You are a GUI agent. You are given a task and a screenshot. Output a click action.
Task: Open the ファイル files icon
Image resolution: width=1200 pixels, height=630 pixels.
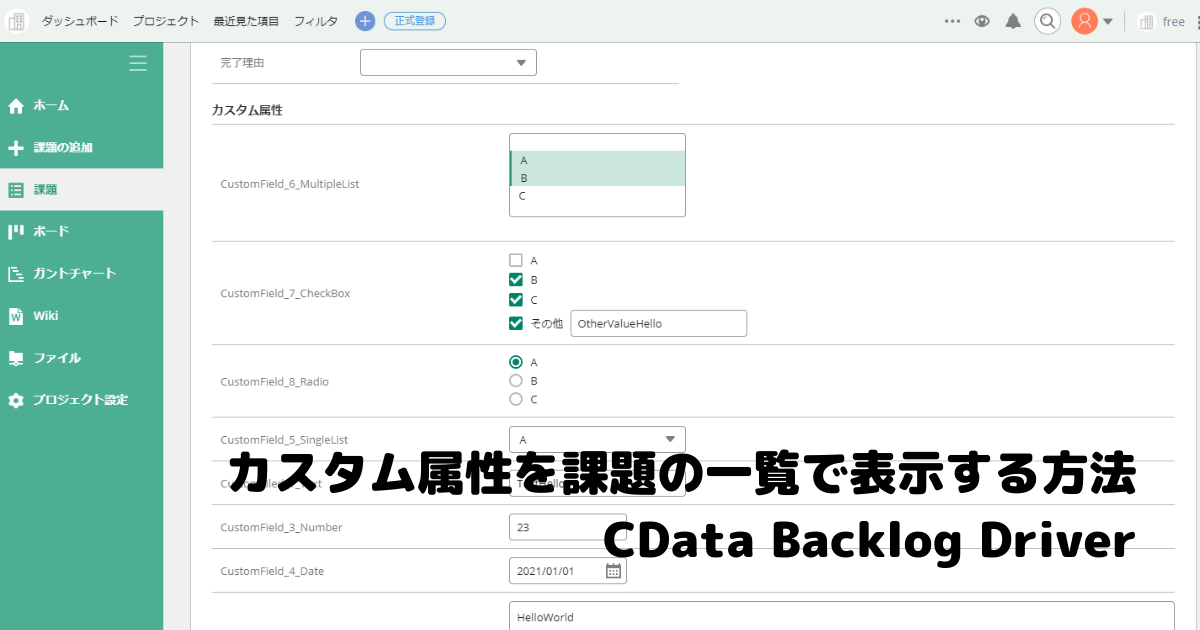coord(15,357)
